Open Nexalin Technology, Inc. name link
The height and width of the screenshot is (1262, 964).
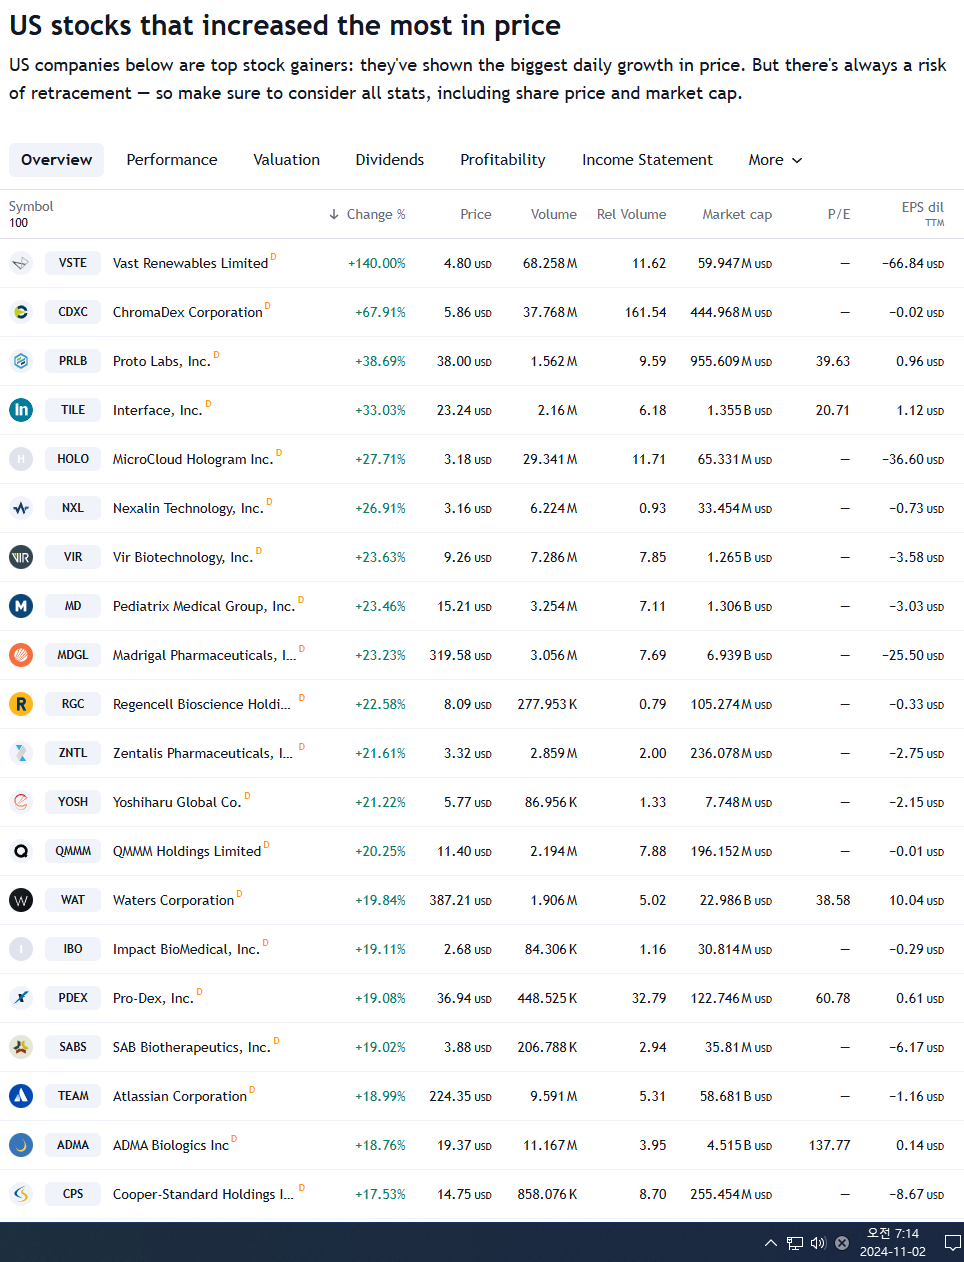coord(188,508)
